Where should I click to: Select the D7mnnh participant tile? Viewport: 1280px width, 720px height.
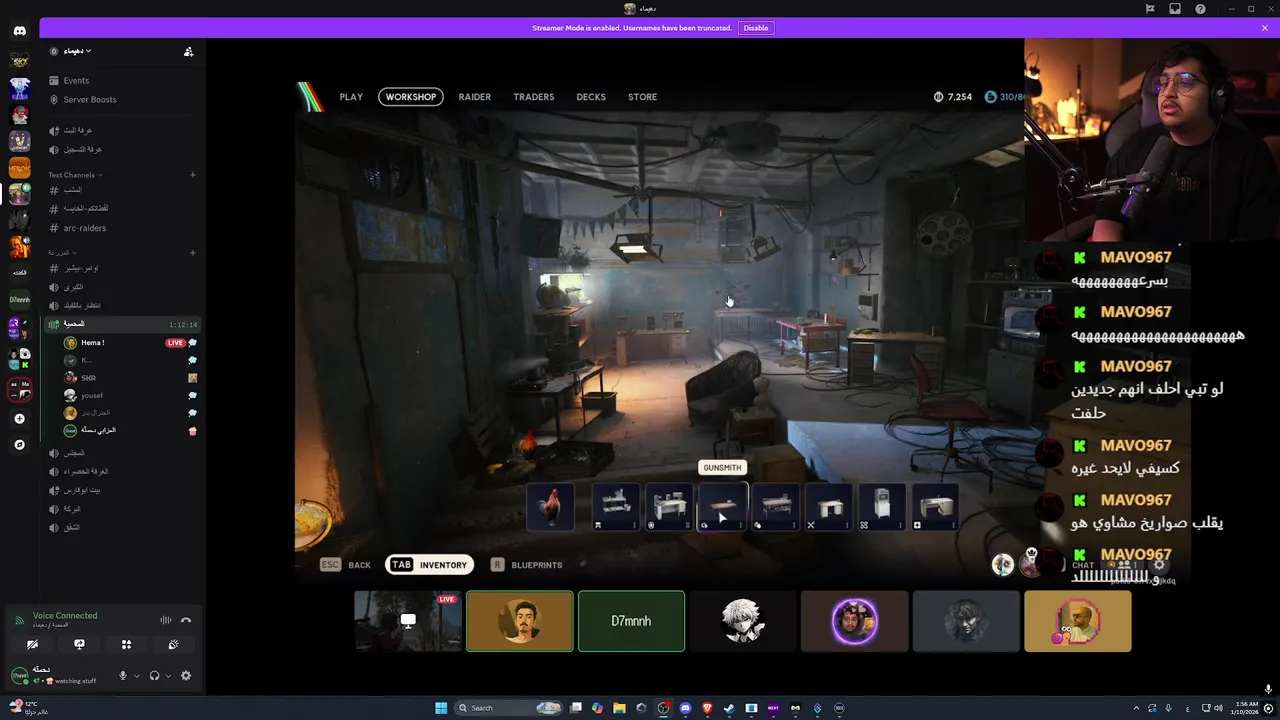[x=631, y=621]
